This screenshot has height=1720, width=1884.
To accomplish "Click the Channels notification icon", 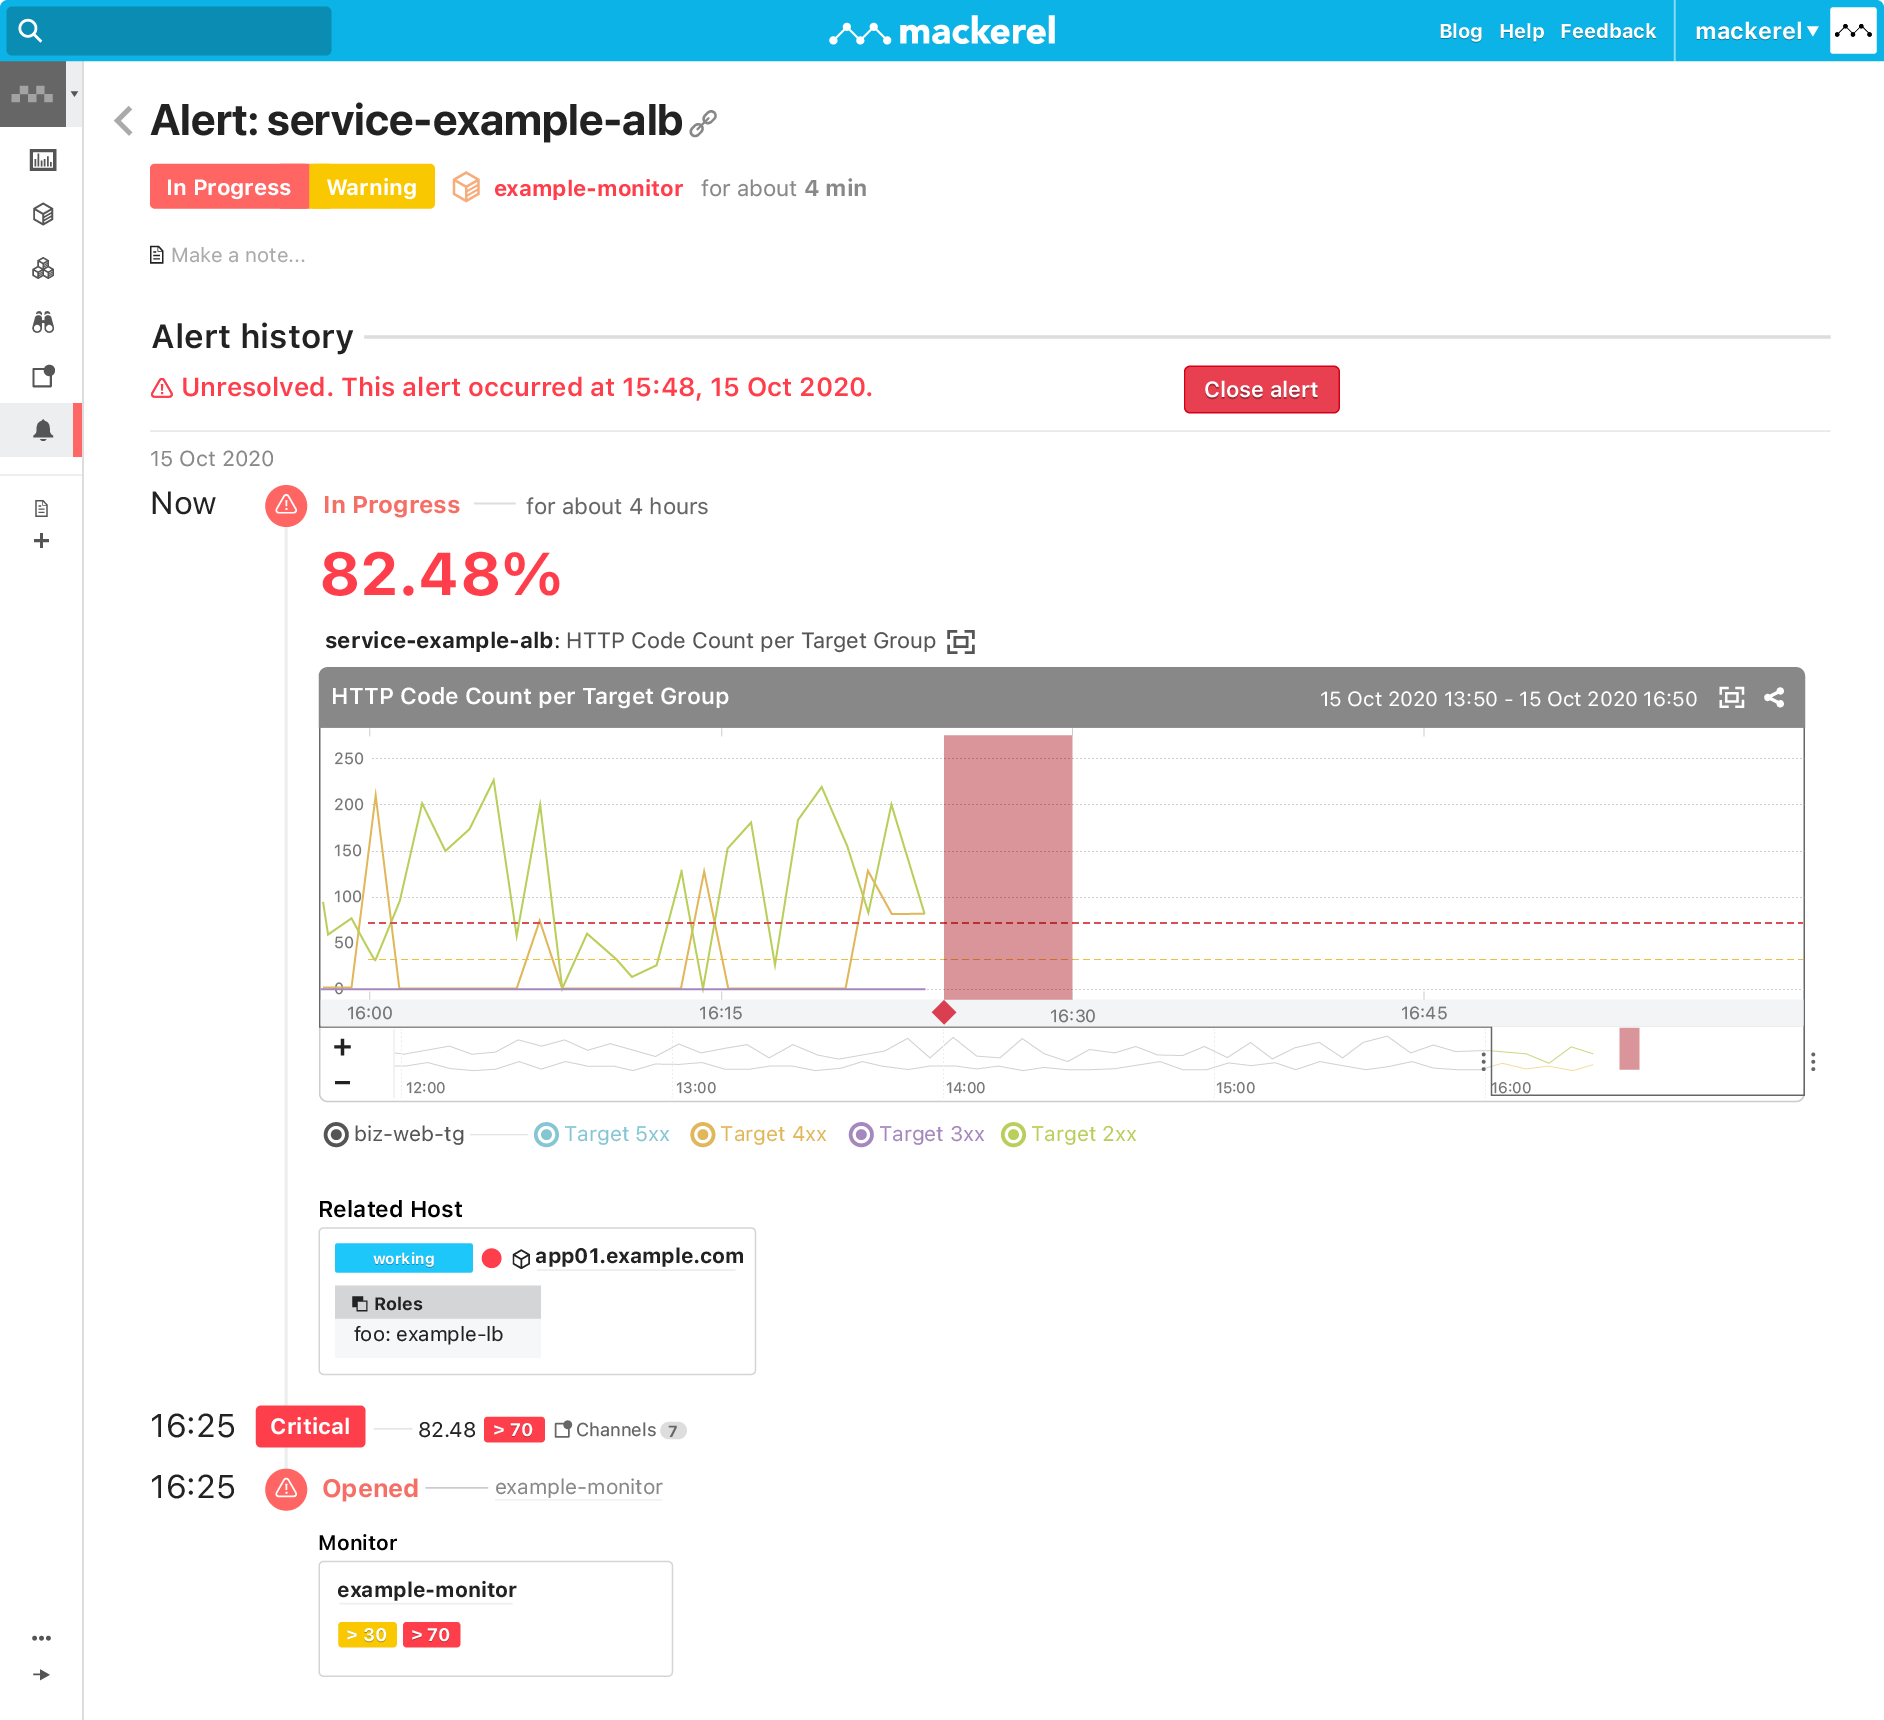I will point(563,1429).
